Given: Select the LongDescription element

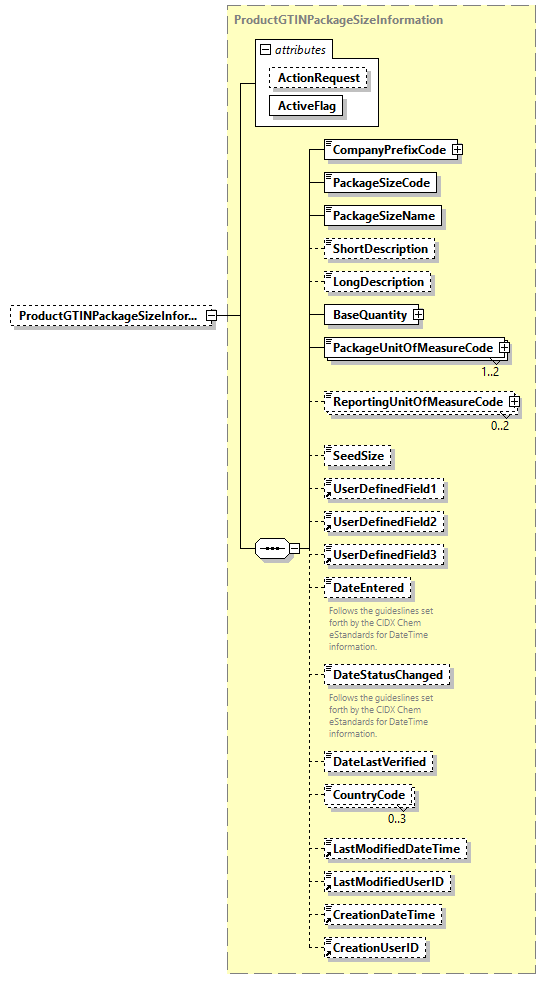Looking at the screenshot, I should click(378, 282).
